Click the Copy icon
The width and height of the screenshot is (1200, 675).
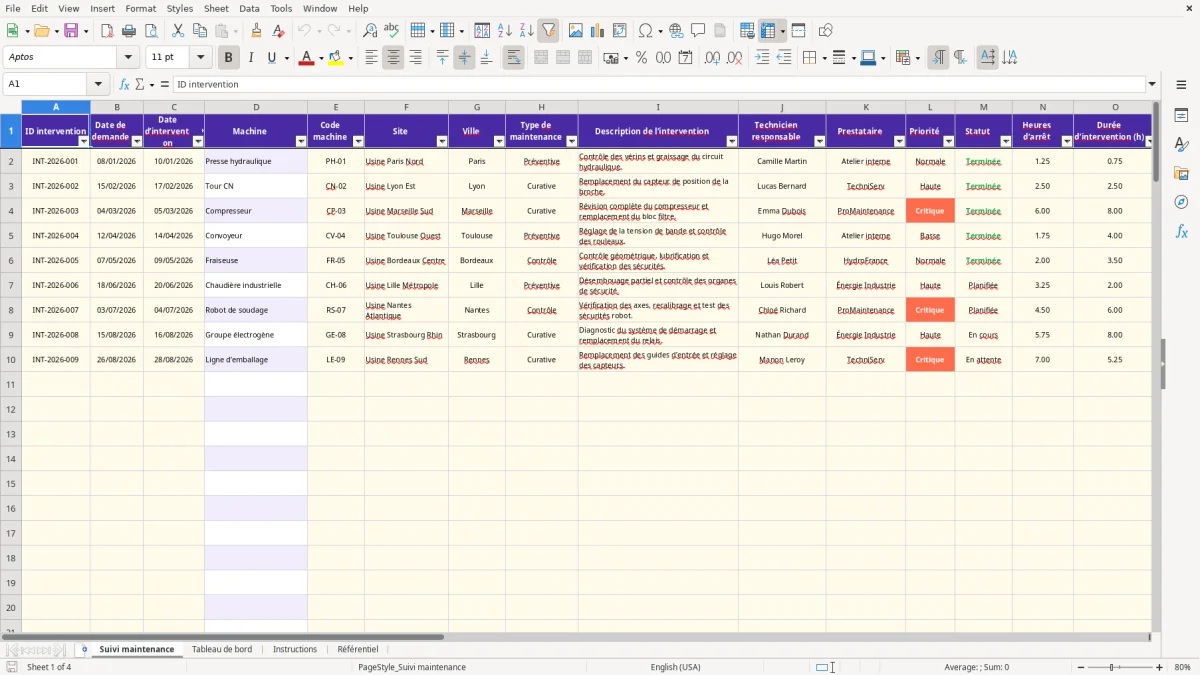pyautogui.click(x=200, y=31)
